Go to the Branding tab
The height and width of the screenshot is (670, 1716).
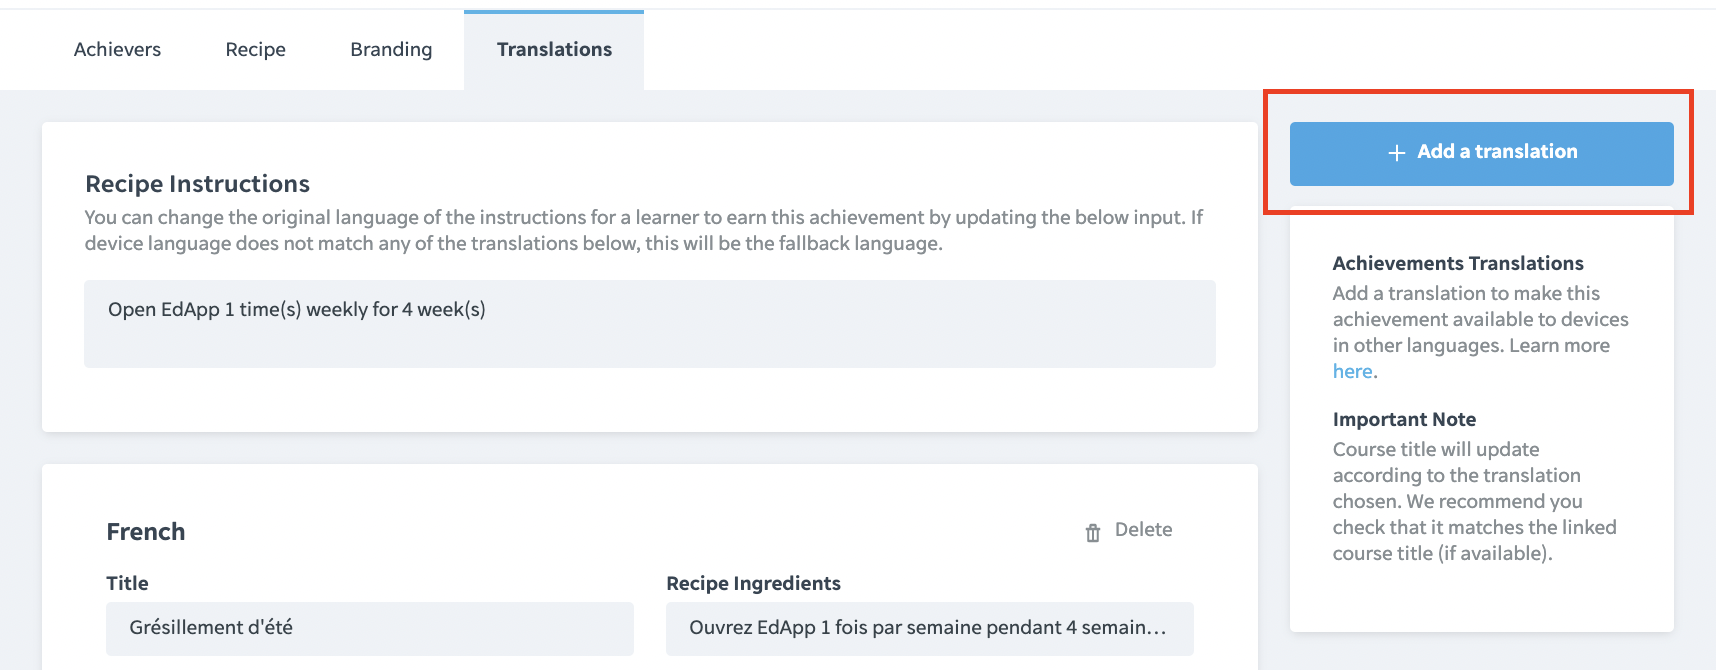(391, 50)
